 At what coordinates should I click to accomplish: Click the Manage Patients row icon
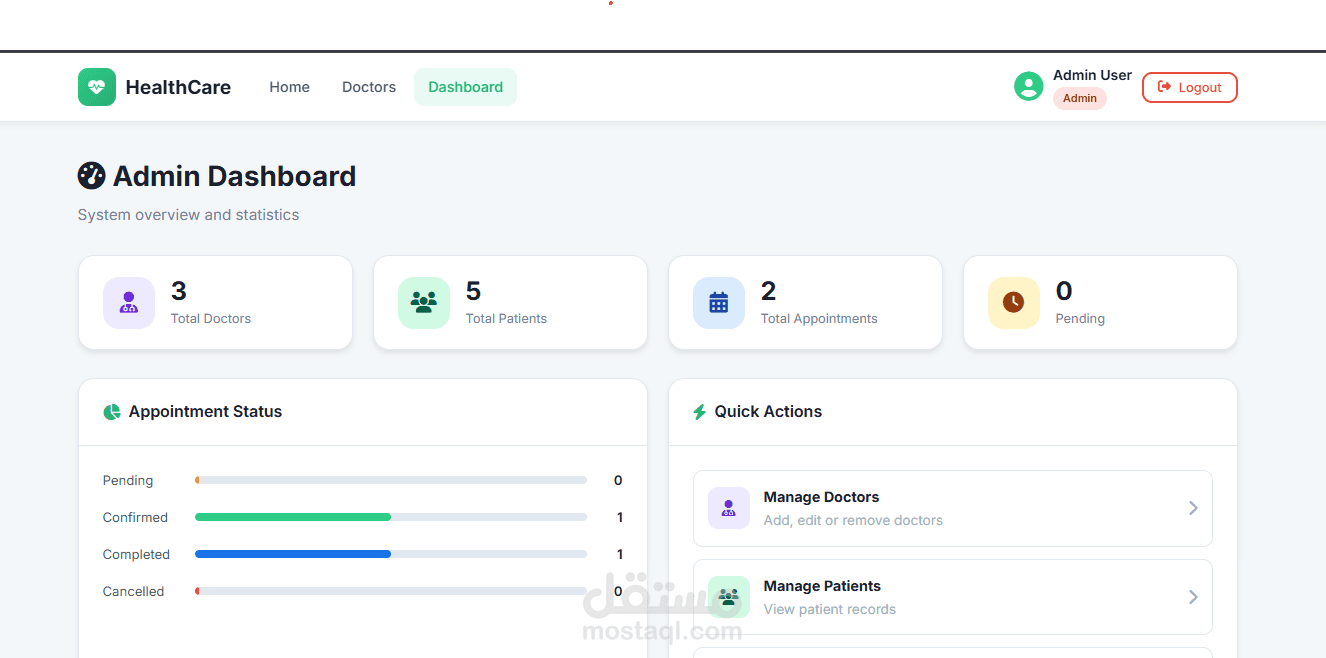point(729,597)
